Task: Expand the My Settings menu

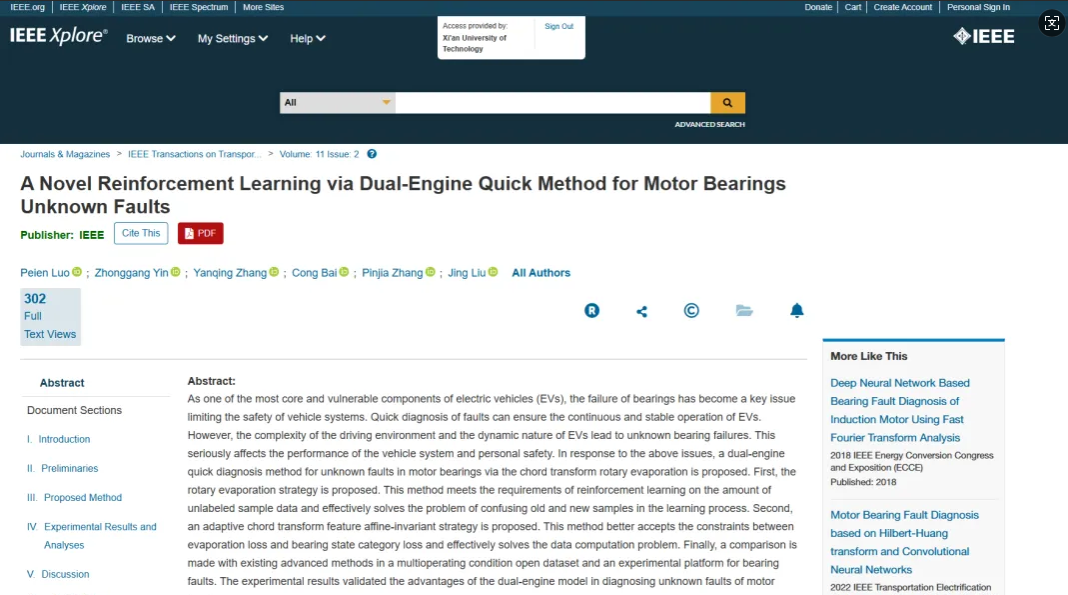Action: click(233, 38)
